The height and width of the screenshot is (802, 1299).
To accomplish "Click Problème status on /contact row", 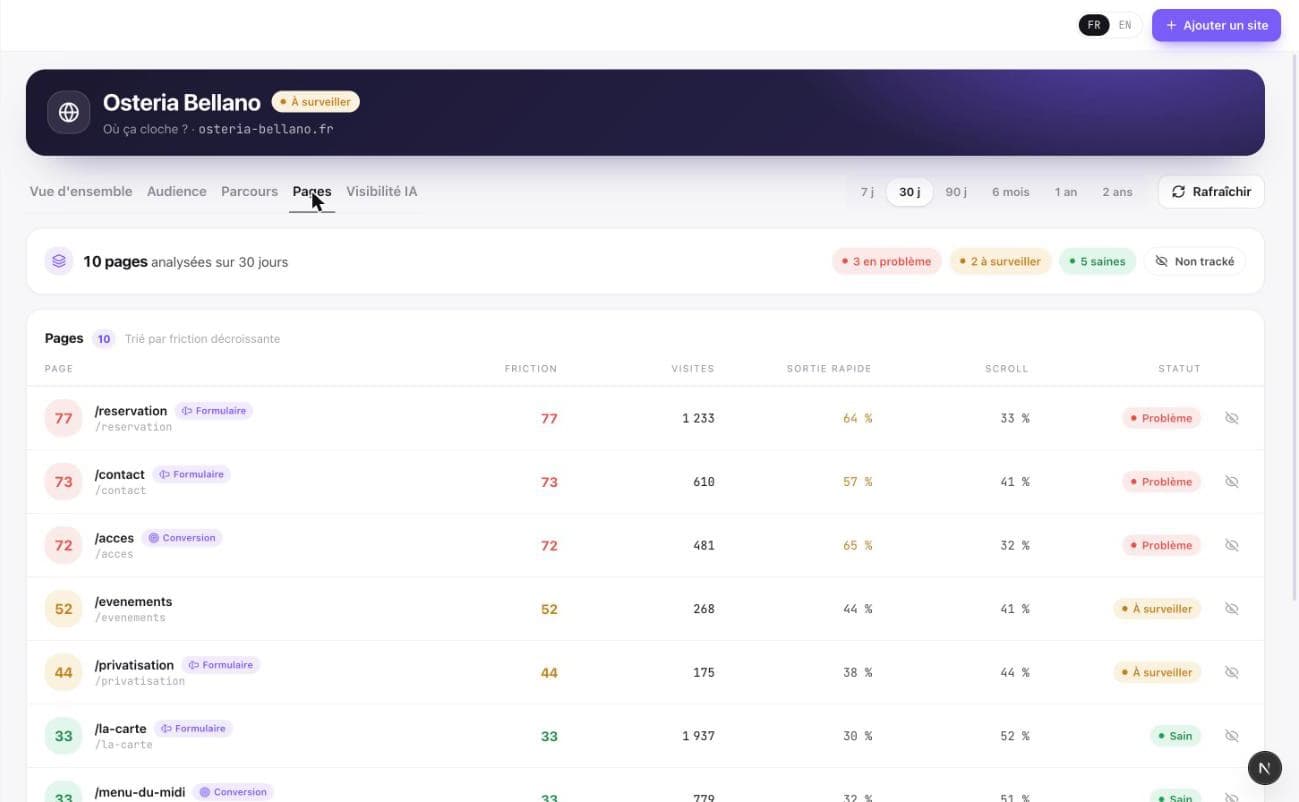I will pos(1161,482).
